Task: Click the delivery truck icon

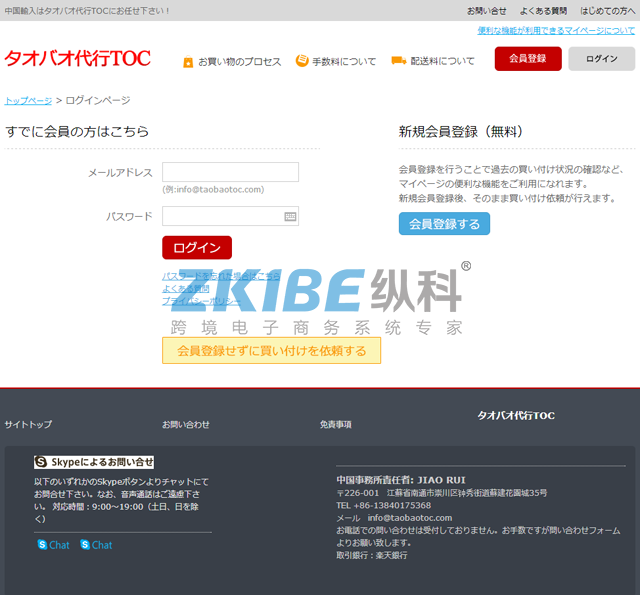Action: coord(399,61)
